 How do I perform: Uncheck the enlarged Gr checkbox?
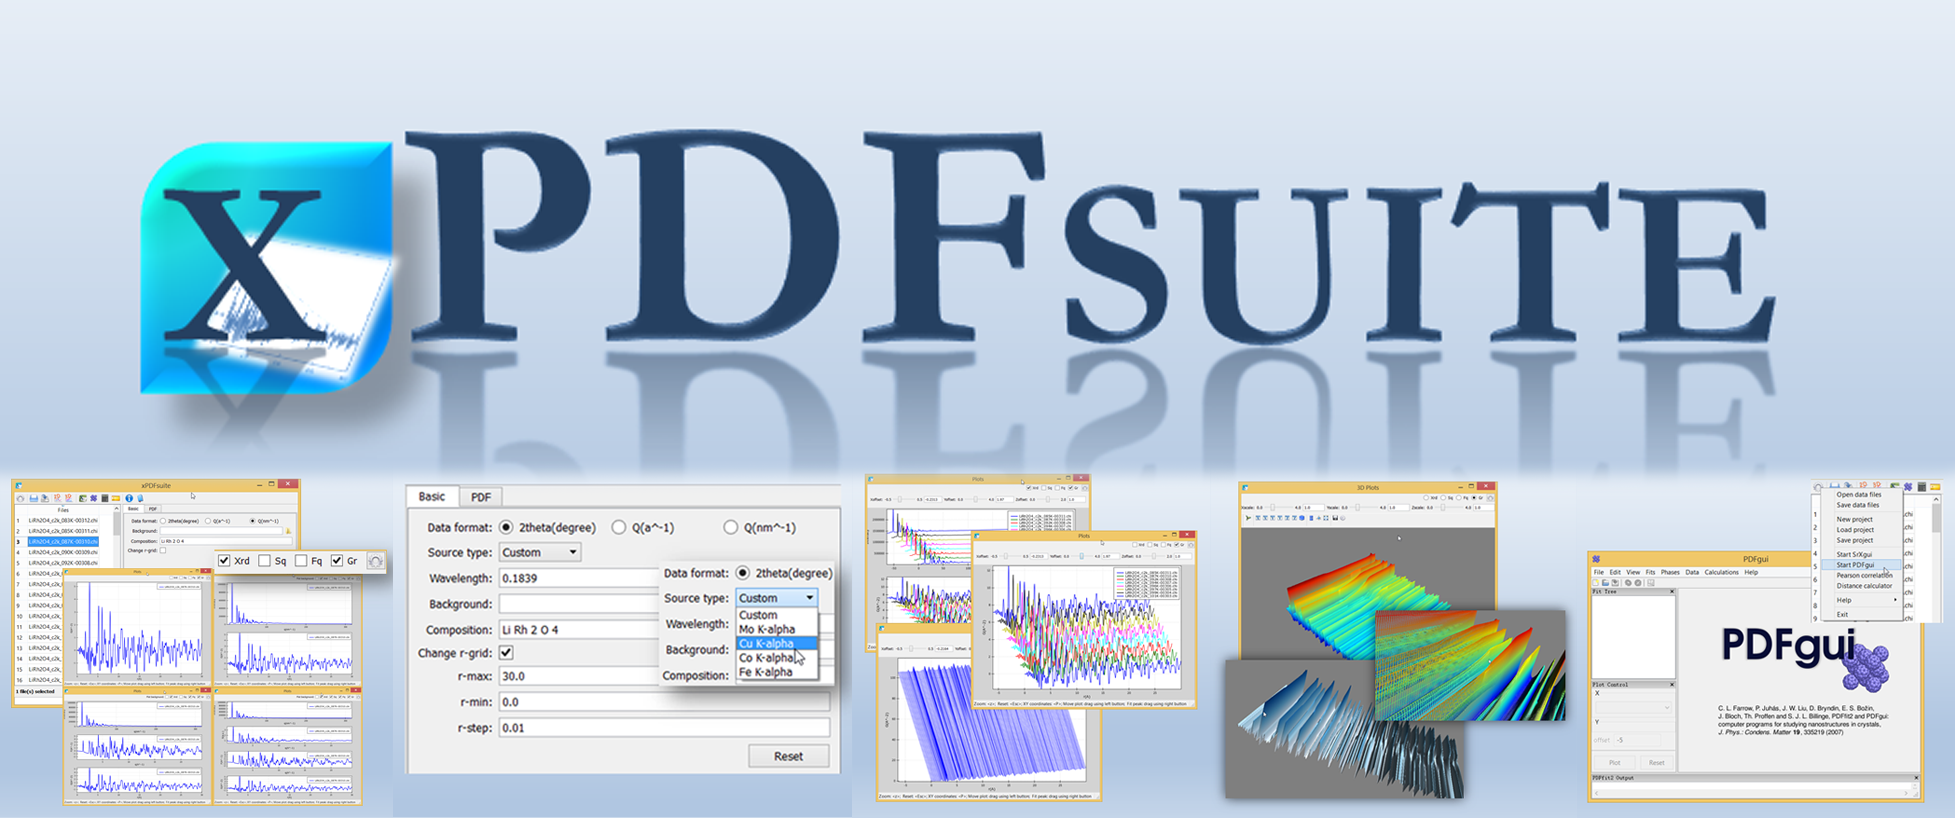[x=337, y=561]
